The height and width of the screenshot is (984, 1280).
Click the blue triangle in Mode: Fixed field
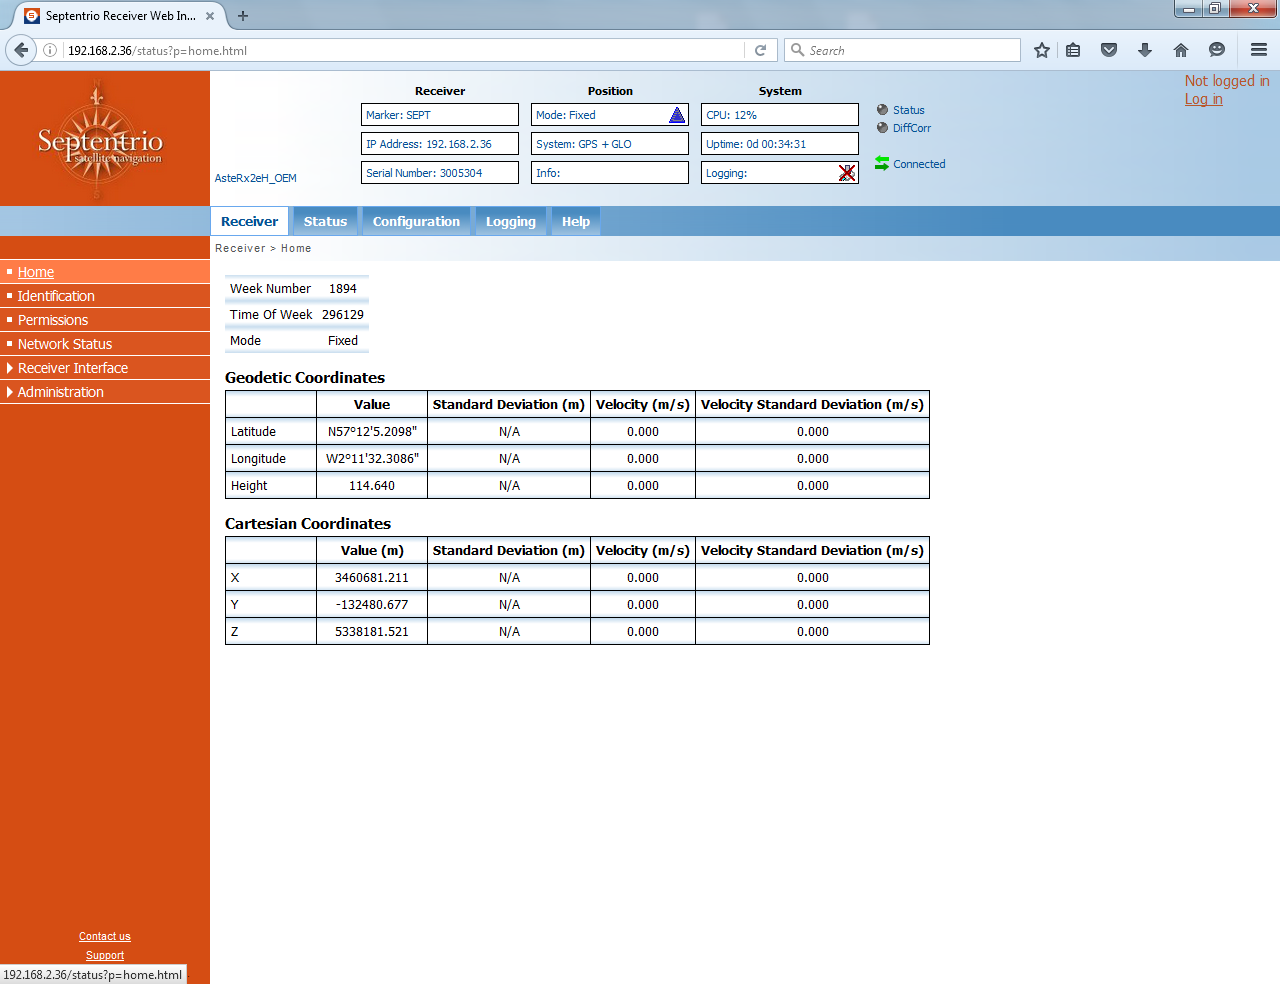pyautogui.click(x=677, y=114)
